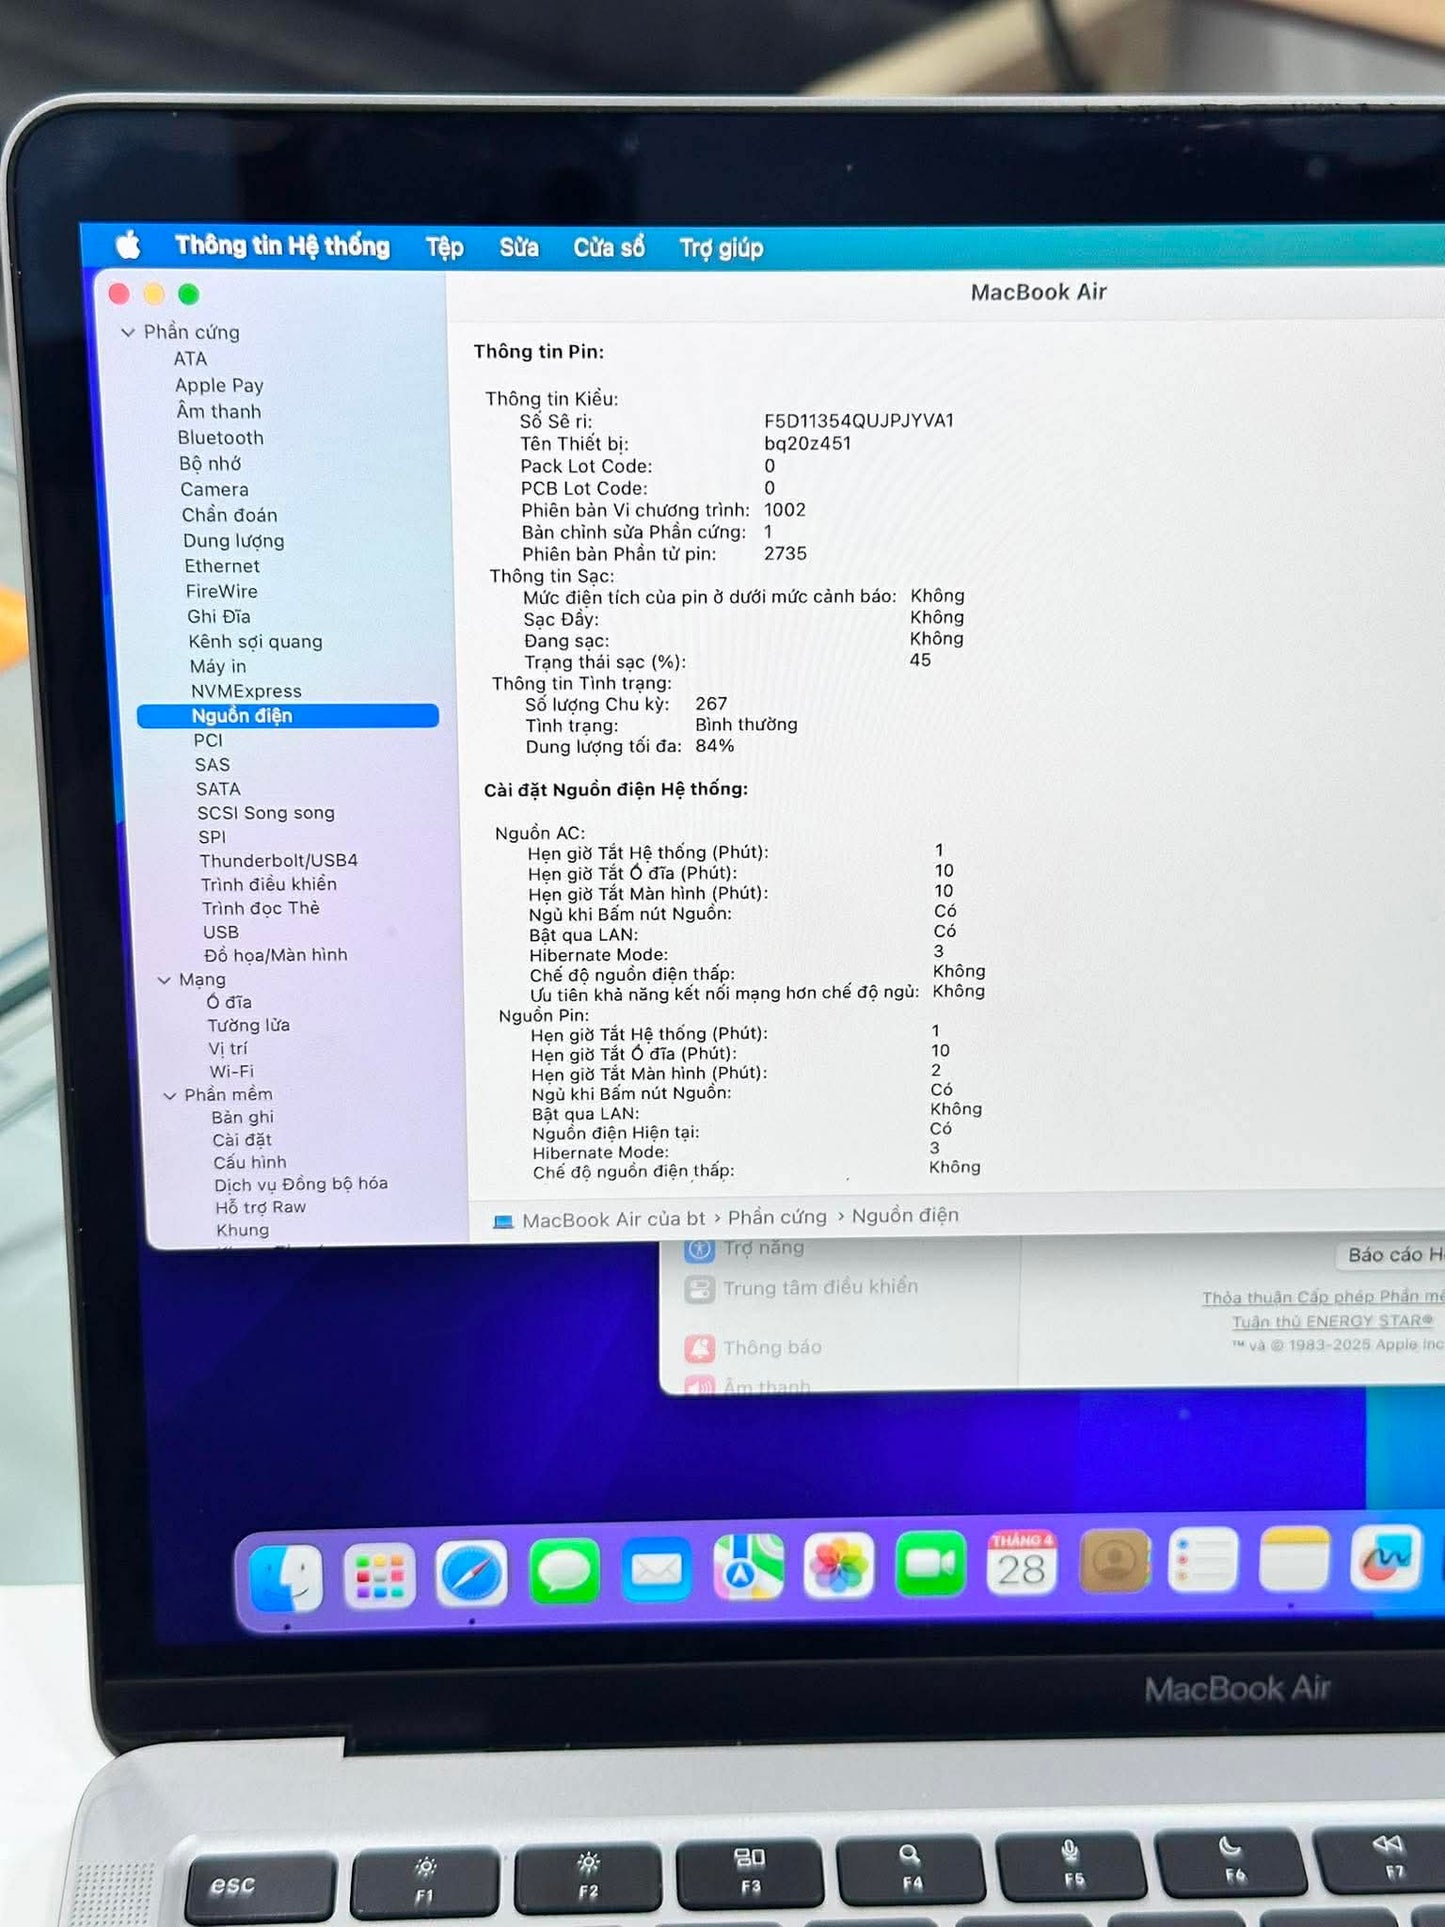Click maximum capacity value 84%
The image size is (1445, 1927).
[x=714, y=746]
